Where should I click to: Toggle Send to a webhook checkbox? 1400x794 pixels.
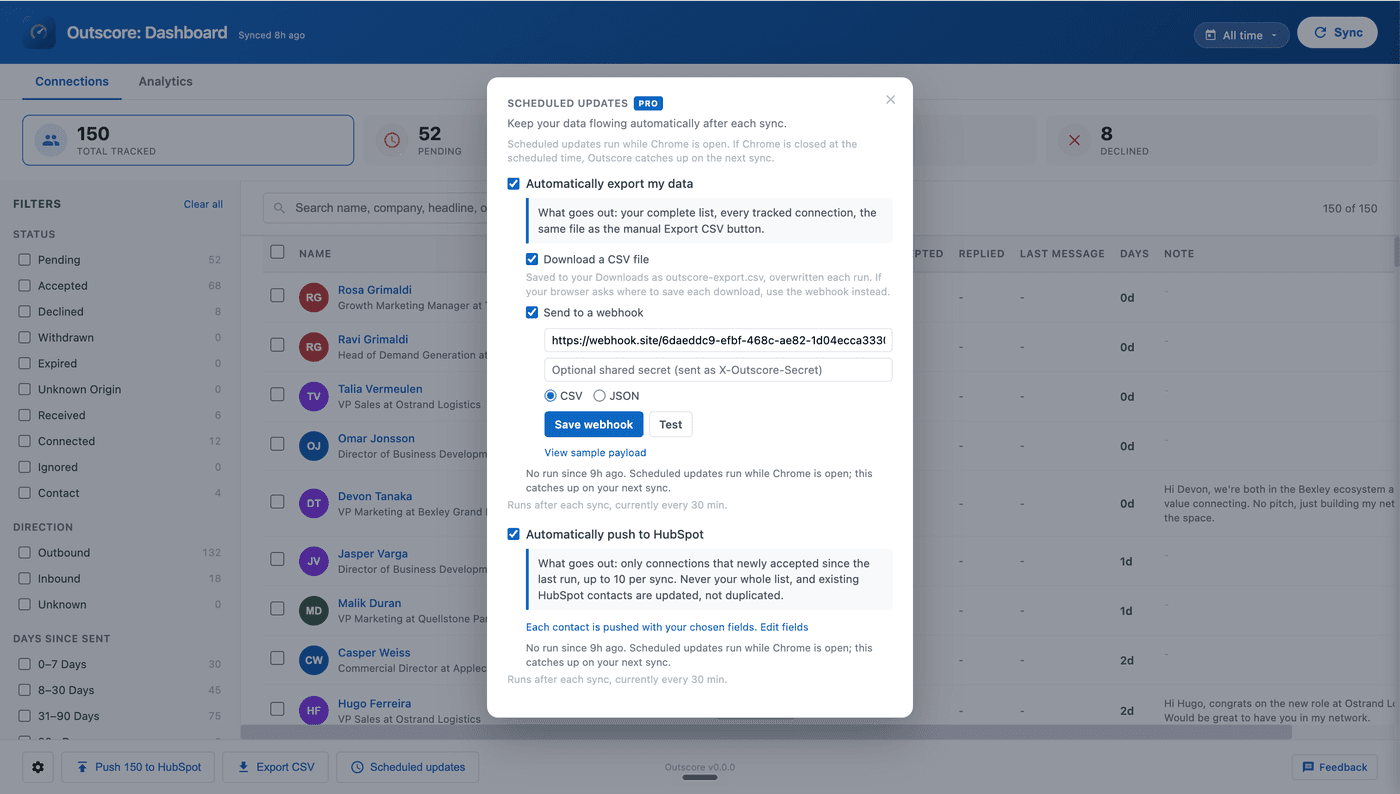532,313
